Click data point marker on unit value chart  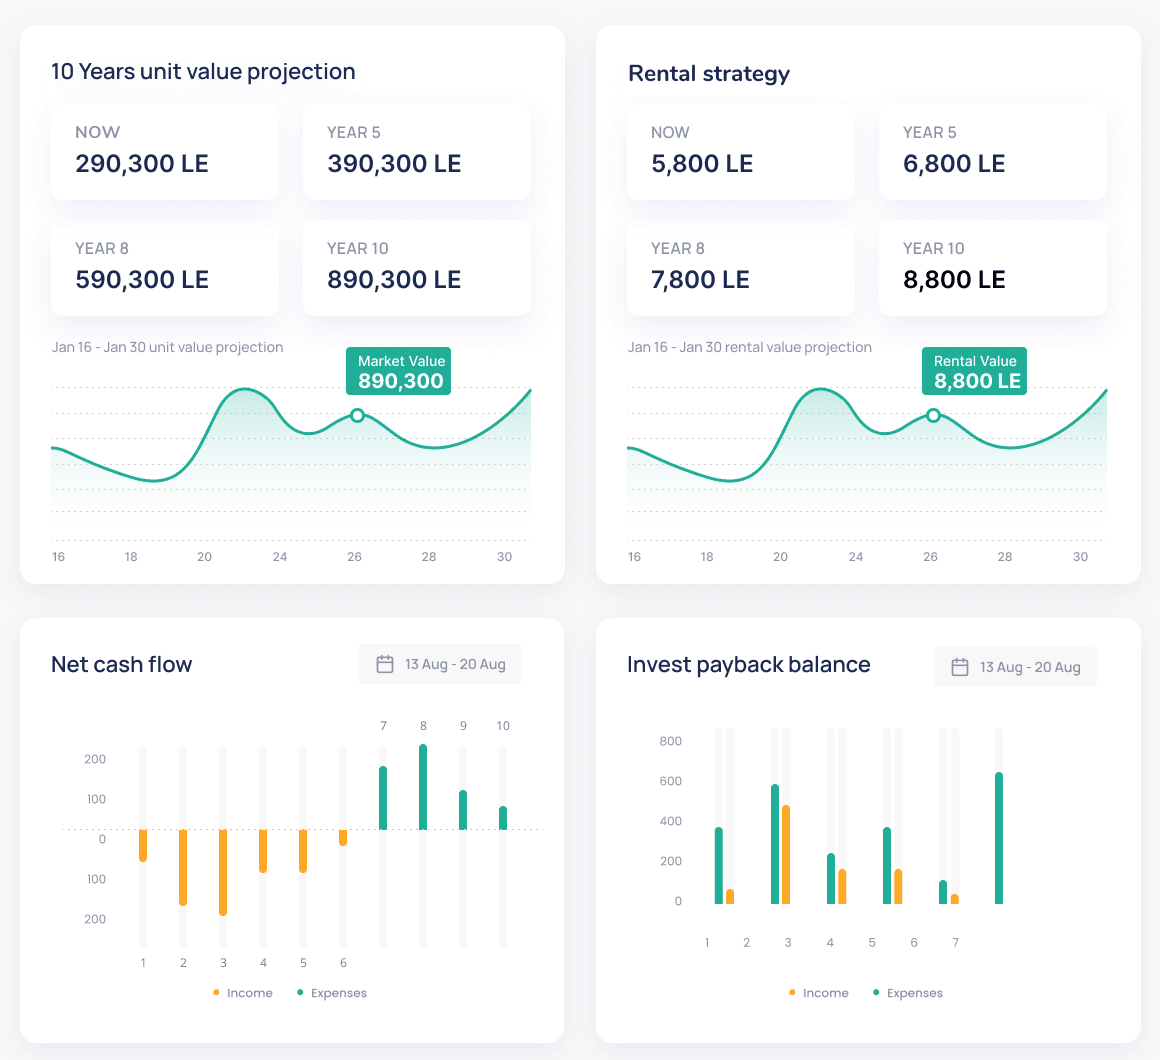[x=357, y=416]
